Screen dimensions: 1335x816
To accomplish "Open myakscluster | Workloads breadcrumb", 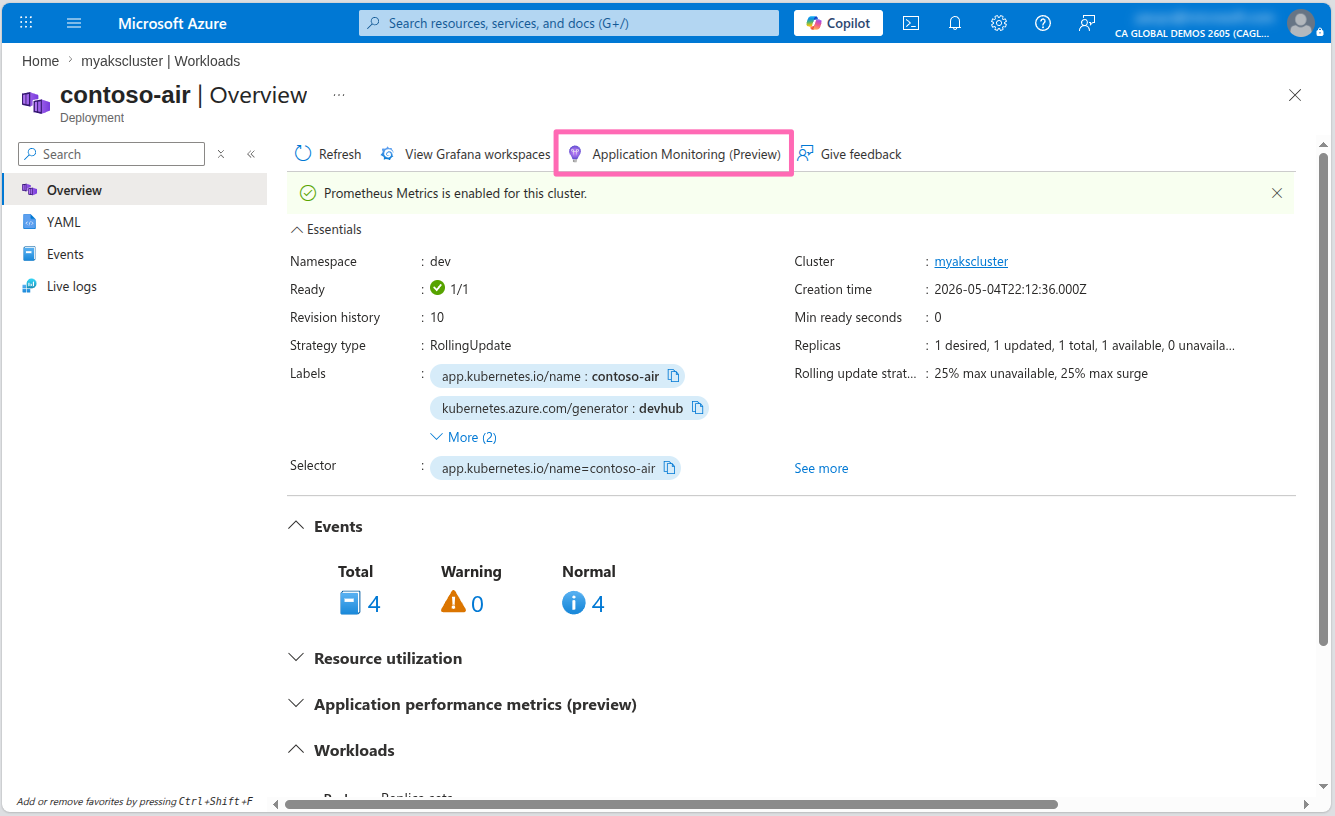I will pos(160,61).
